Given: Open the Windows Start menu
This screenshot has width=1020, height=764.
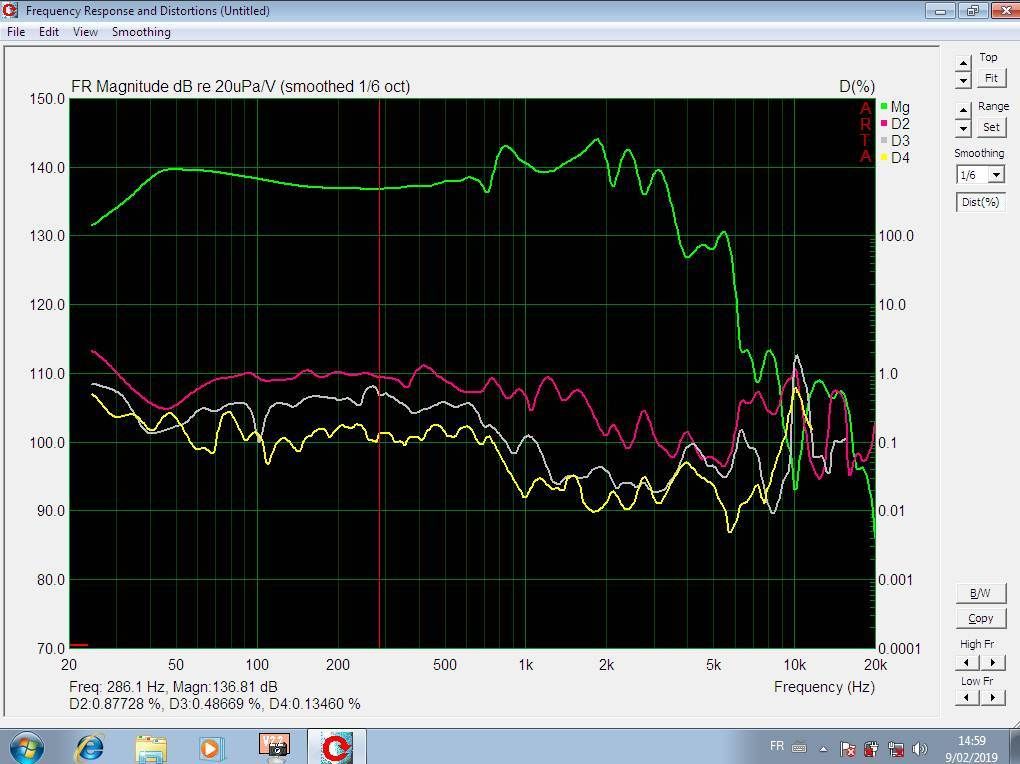Looking at the screenshot, I should (26, 748).
